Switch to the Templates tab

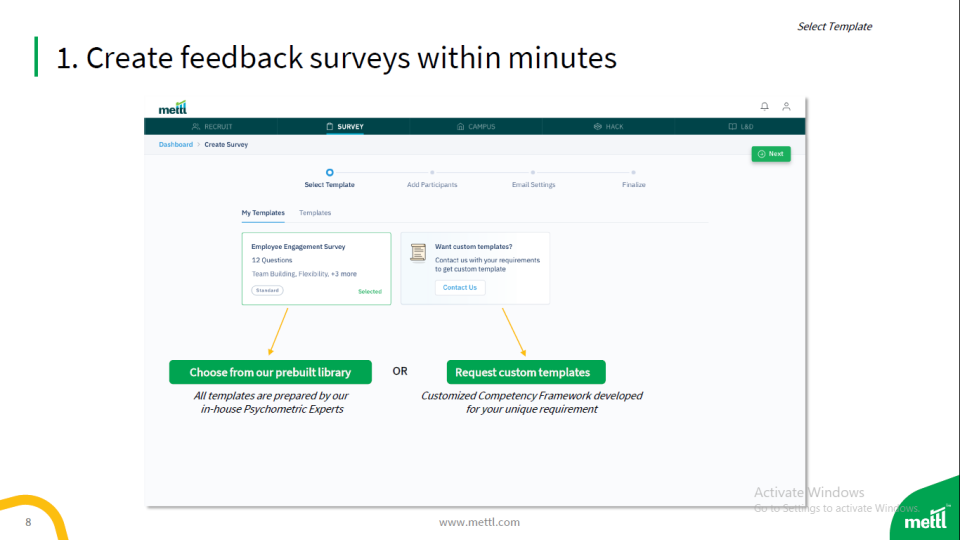[x=315, y=213]
